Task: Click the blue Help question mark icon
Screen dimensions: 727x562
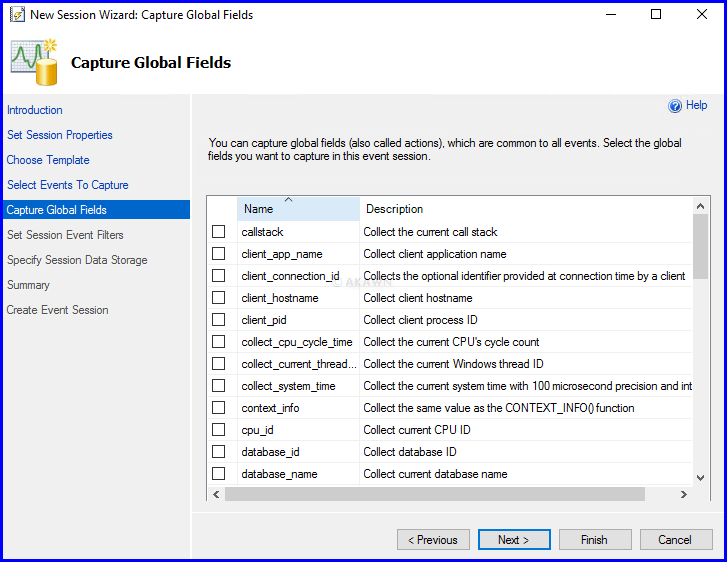Action: point(675,106)
